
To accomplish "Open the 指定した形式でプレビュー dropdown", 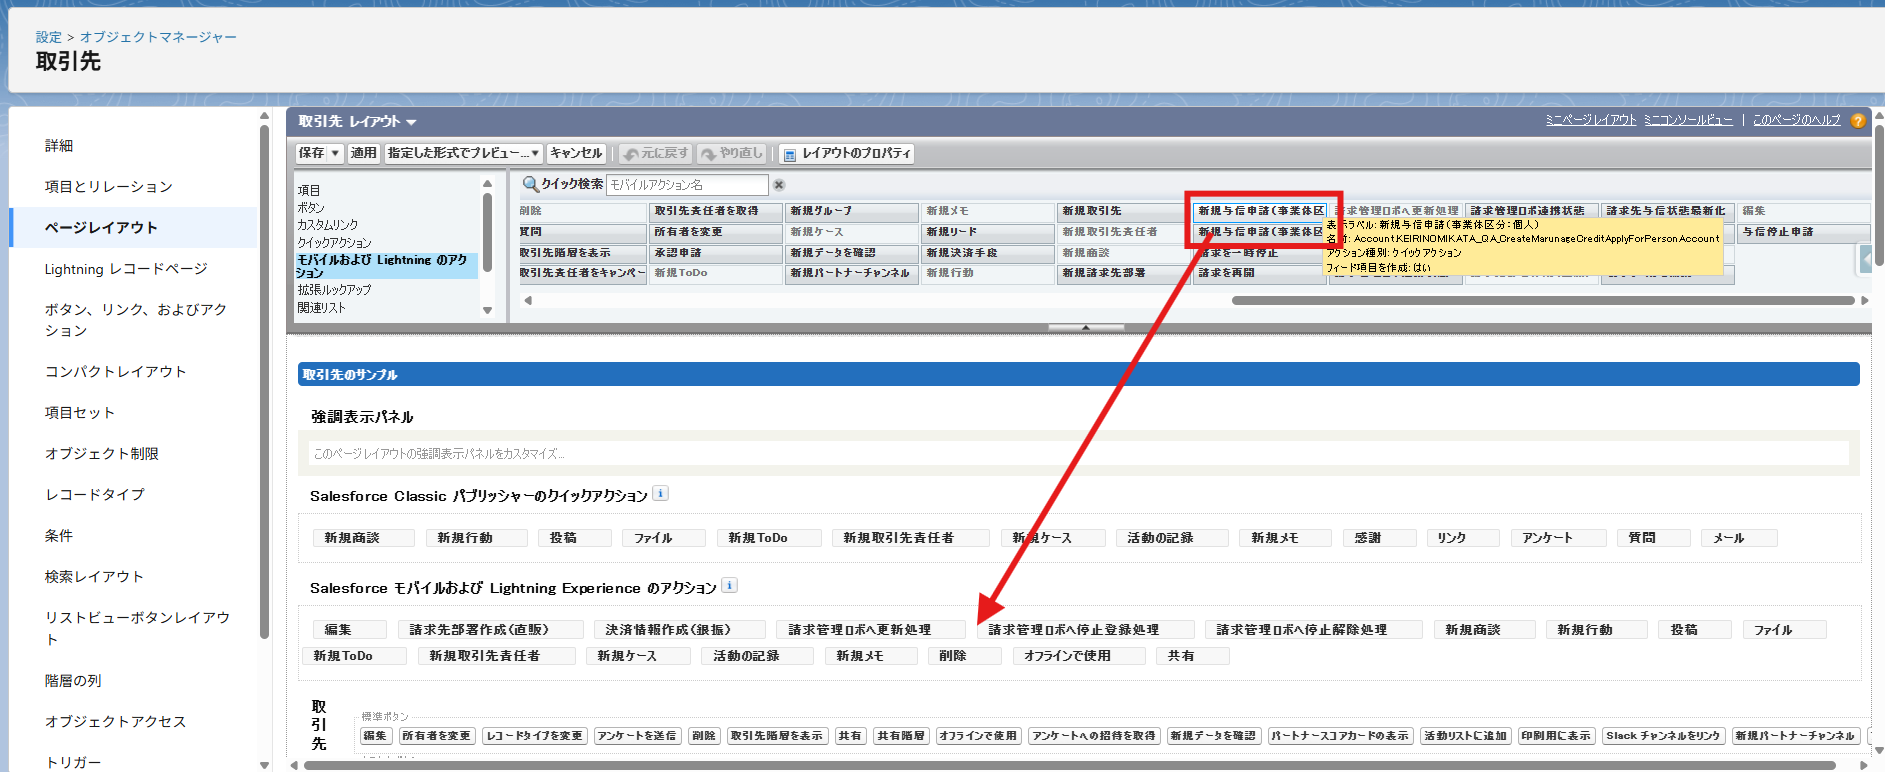I will click(464, 153).
